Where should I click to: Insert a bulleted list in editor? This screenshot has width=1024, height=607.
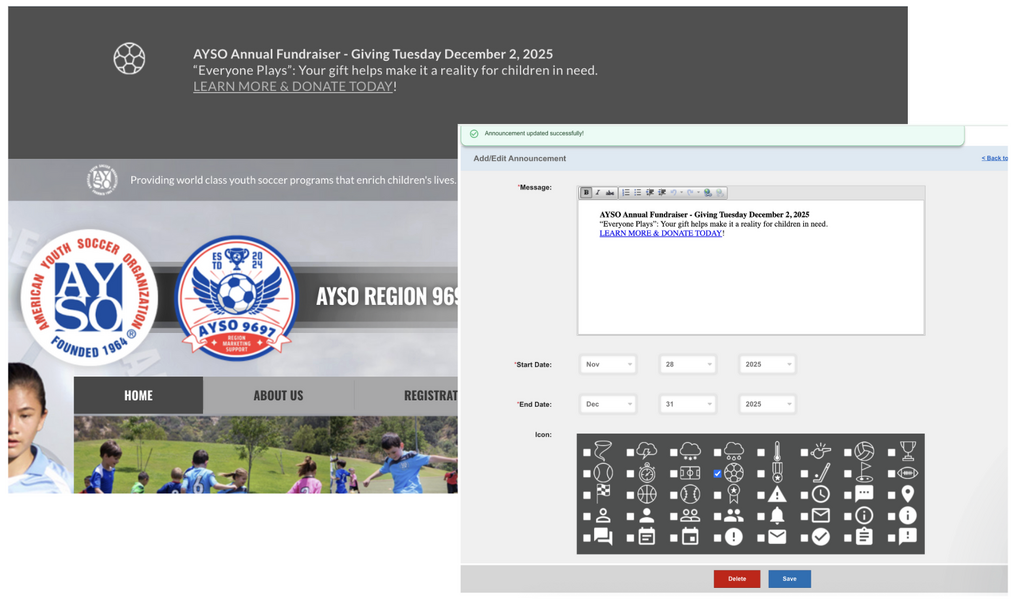(x=638, y=193)
